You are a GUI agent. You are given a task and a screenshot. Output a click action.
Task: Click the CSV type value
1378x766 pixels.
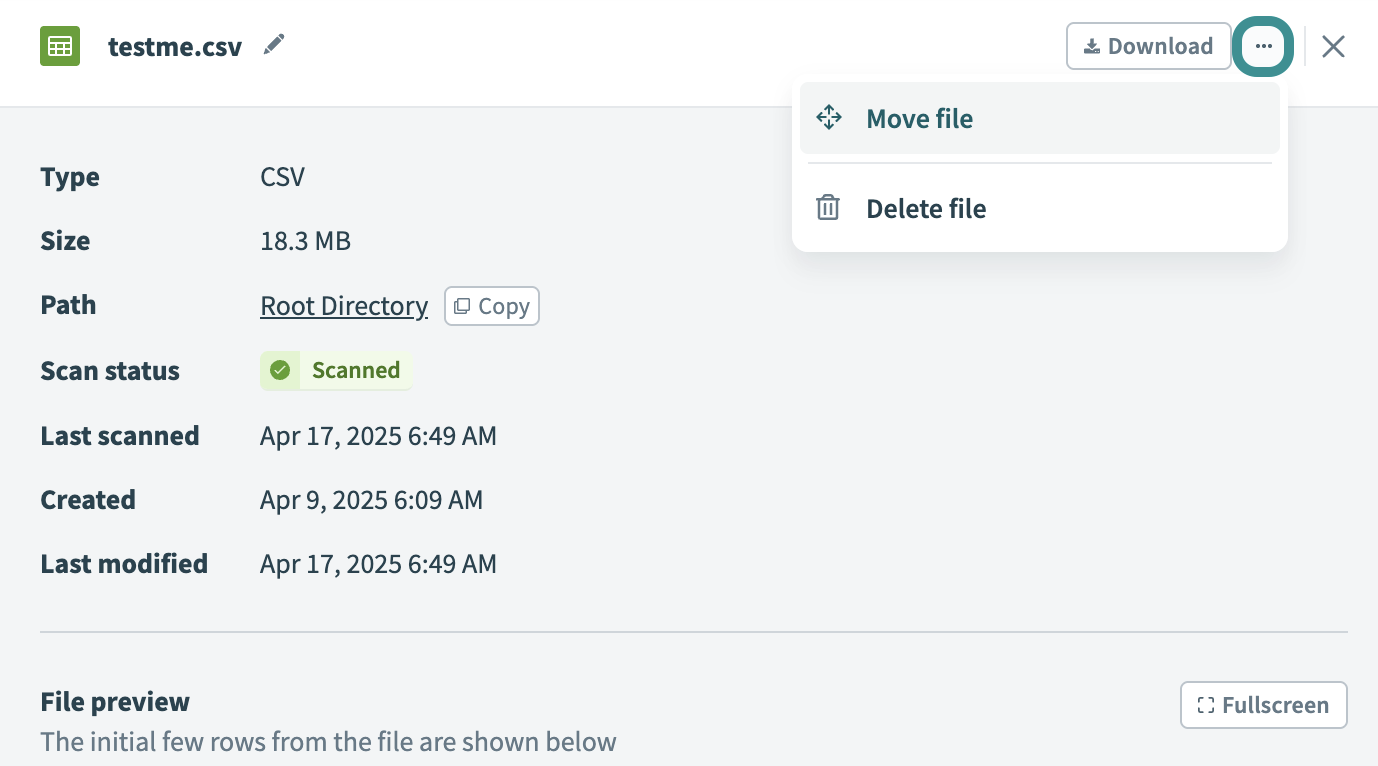282,177
